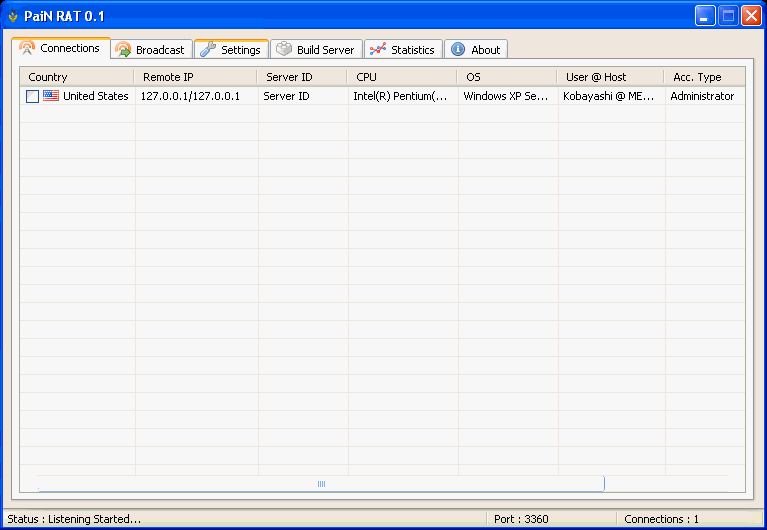Click the horizontal scrollbar thumb below the list
The image size is (767, 530).
pos(321,484)
